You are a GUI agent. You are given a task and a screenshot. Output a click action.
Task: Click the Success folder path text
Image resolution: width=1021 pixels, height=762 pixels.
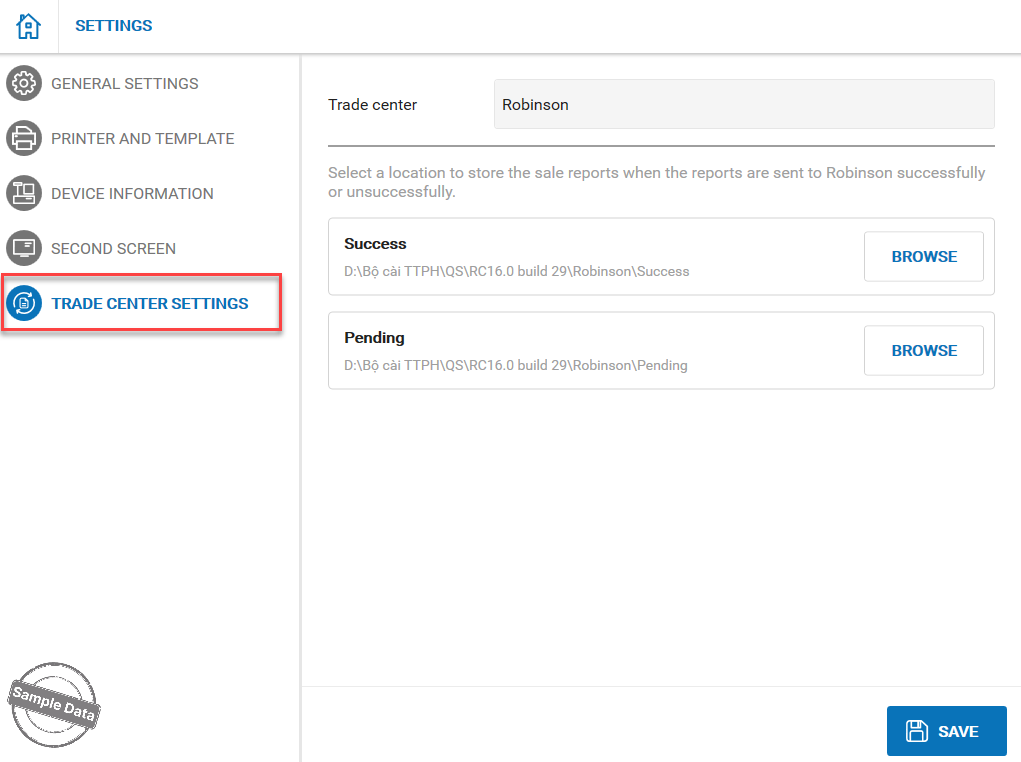point(516,272)
